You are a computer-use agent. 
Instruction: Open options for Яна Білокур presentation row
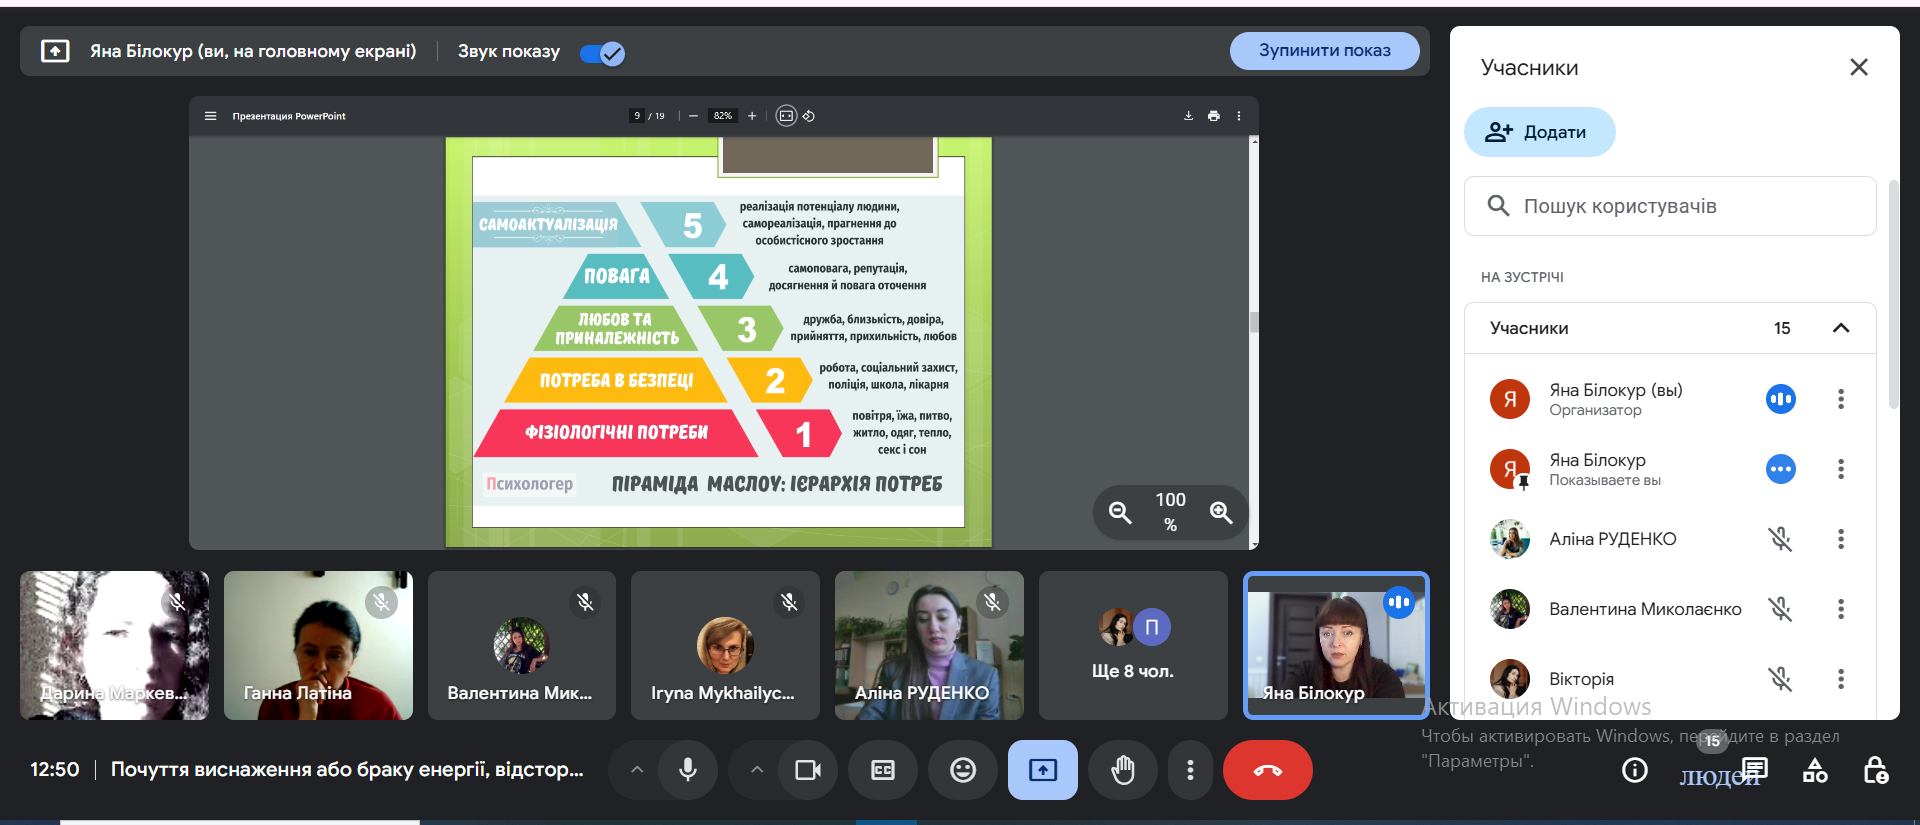[1841, 469]
